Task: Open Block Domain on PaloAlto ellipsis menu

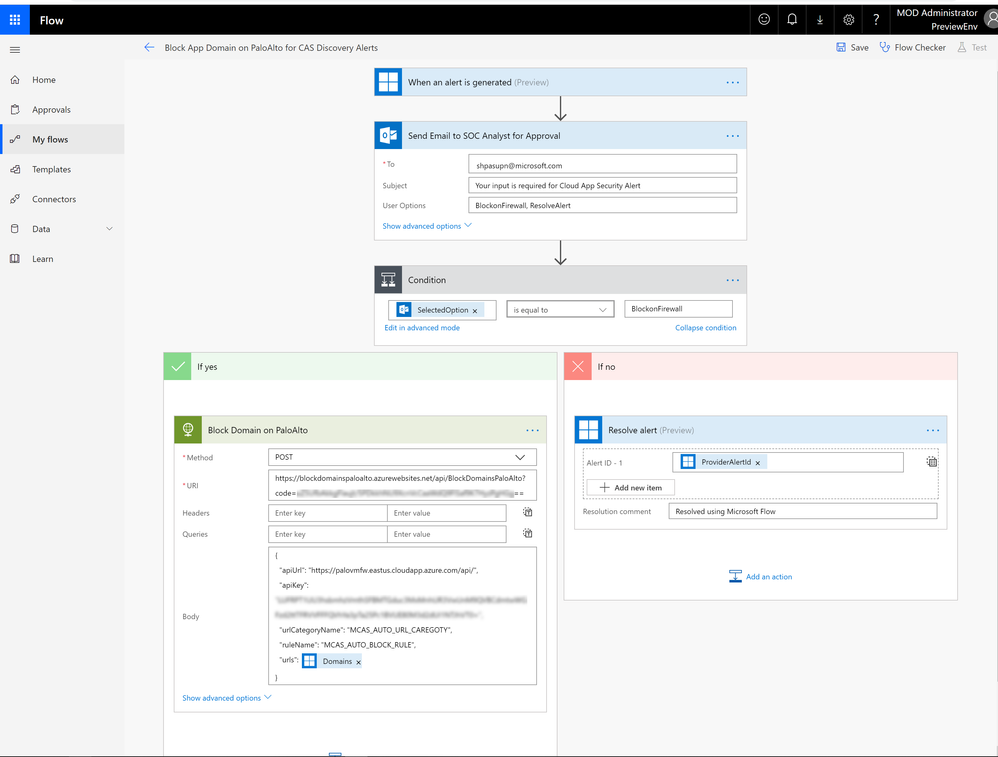Action: (532, 430)
